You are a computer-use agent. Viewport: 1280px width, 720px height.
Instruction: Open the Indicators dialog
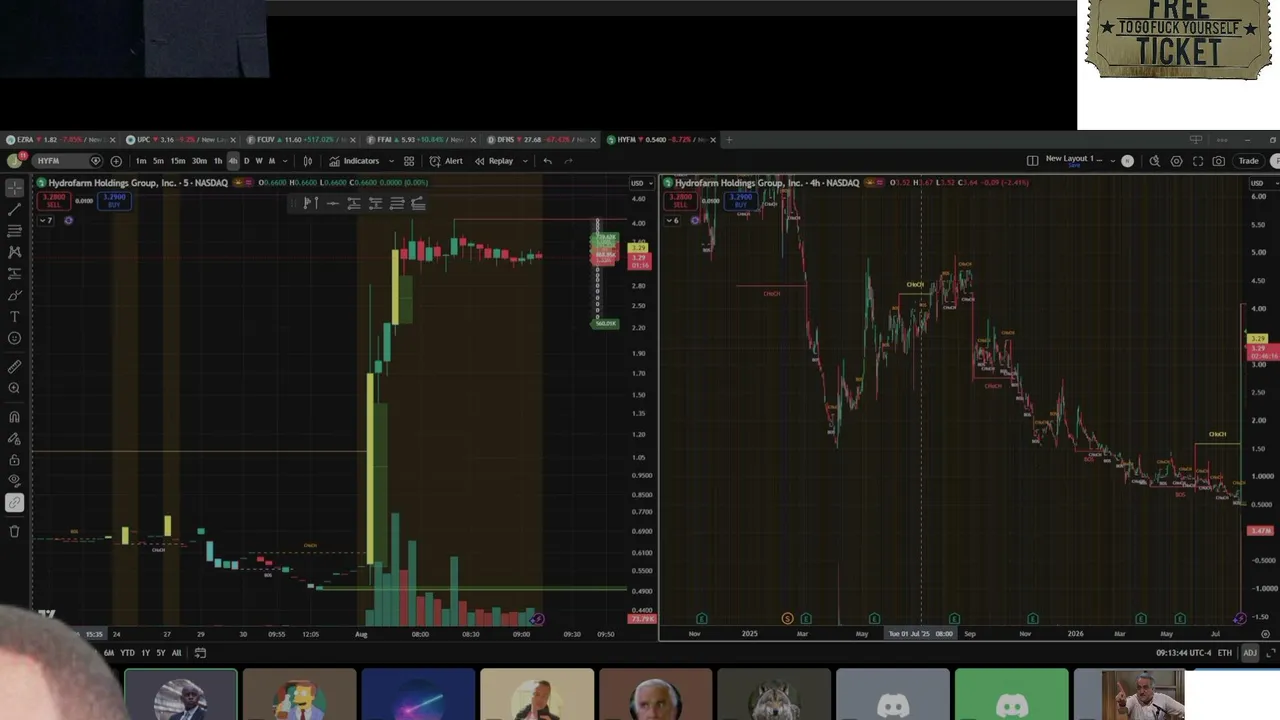pos(354,161)
